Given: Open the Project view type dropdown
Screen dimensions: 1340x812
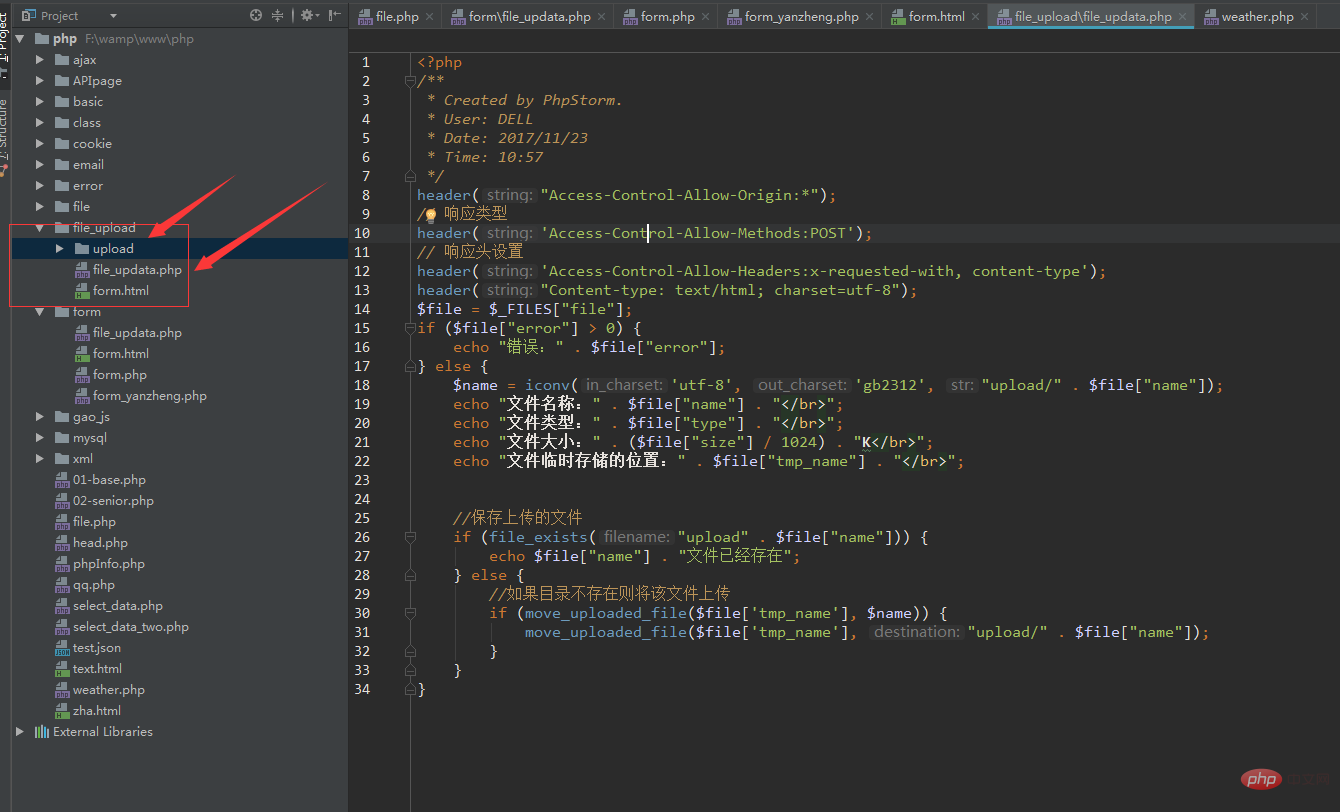Looking at the screenshot, I should point(113,16).
